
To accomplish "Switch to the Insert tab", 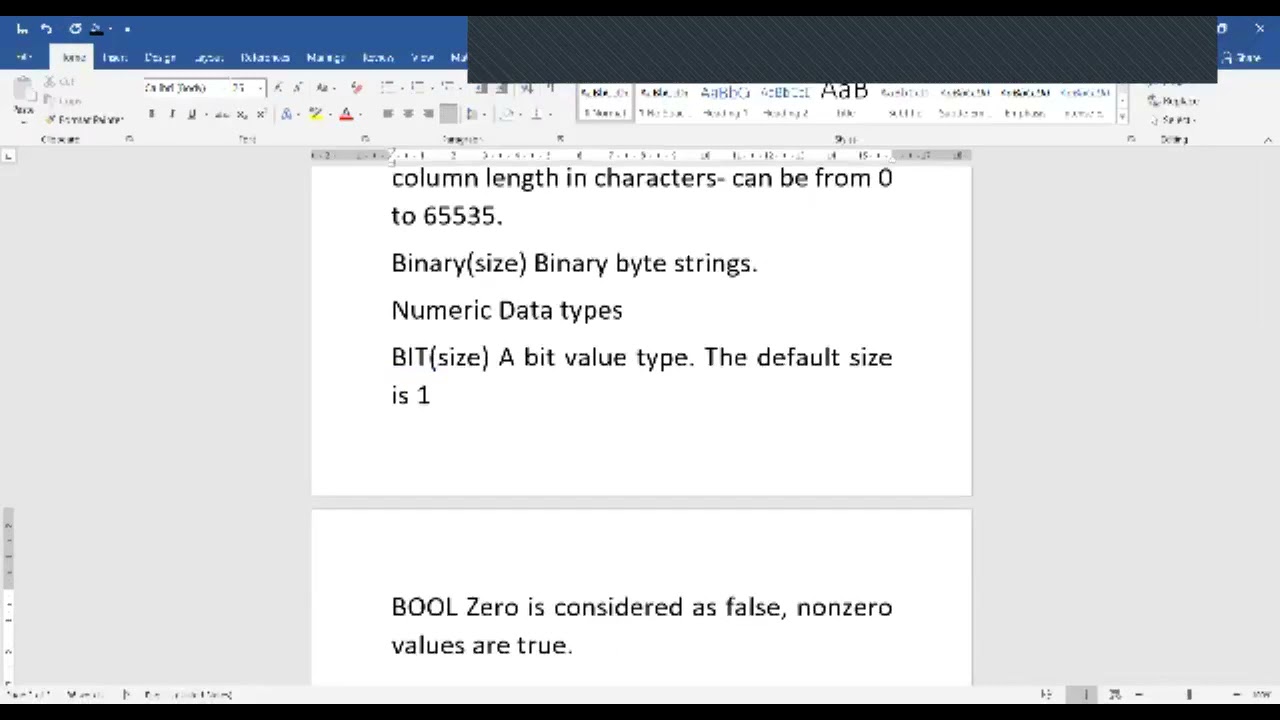I will click(115, 58).
